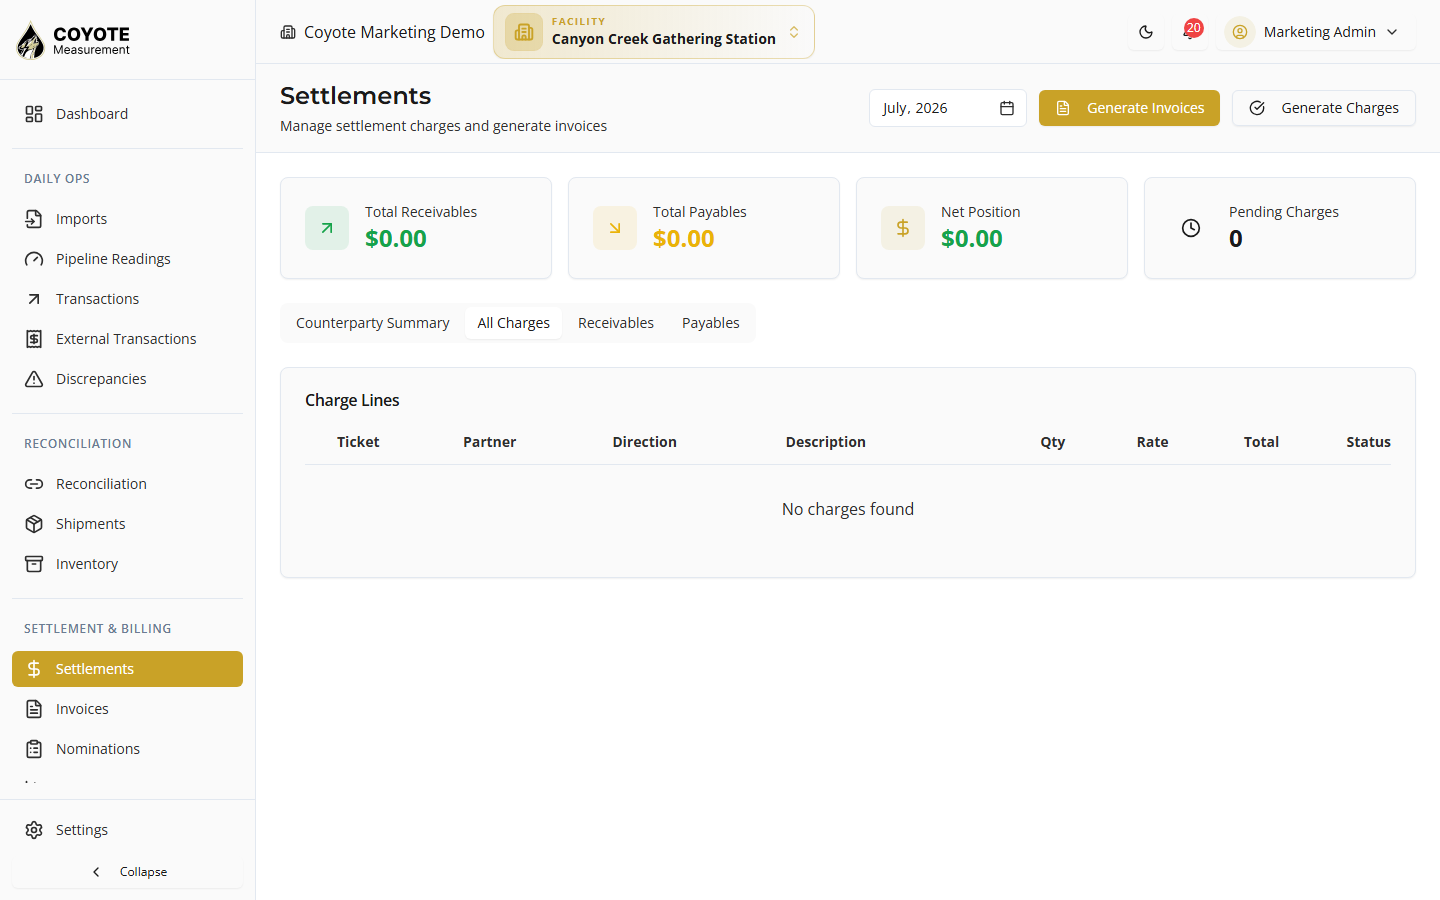Click the Settlements dollar sign icon

coord(34,669)
